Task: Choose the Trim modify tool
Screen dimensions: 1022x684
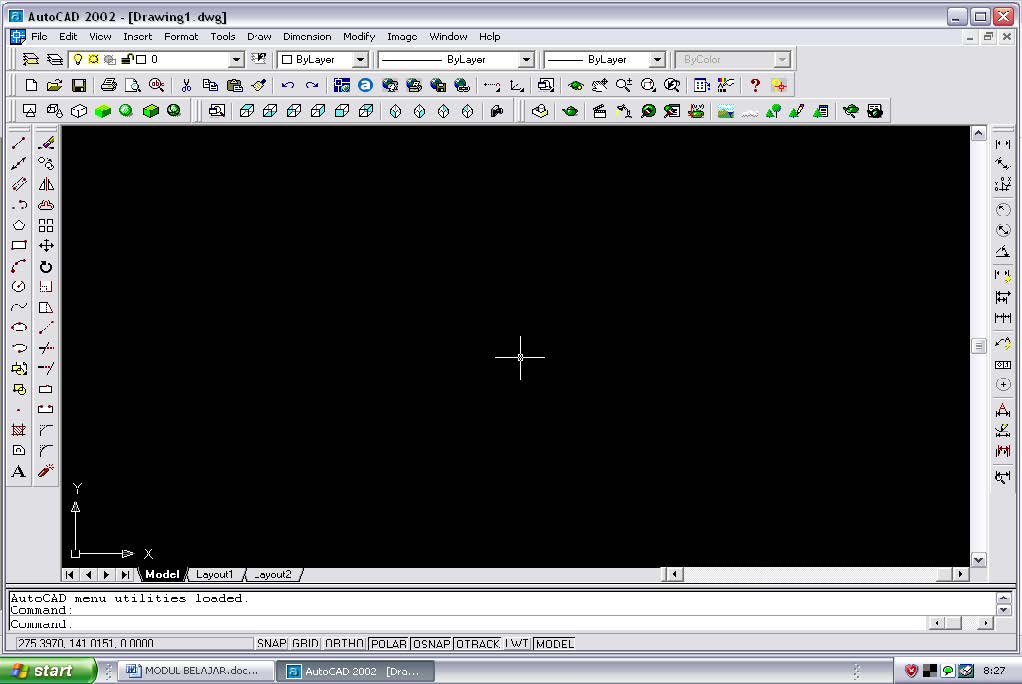Action: (46, 348)
